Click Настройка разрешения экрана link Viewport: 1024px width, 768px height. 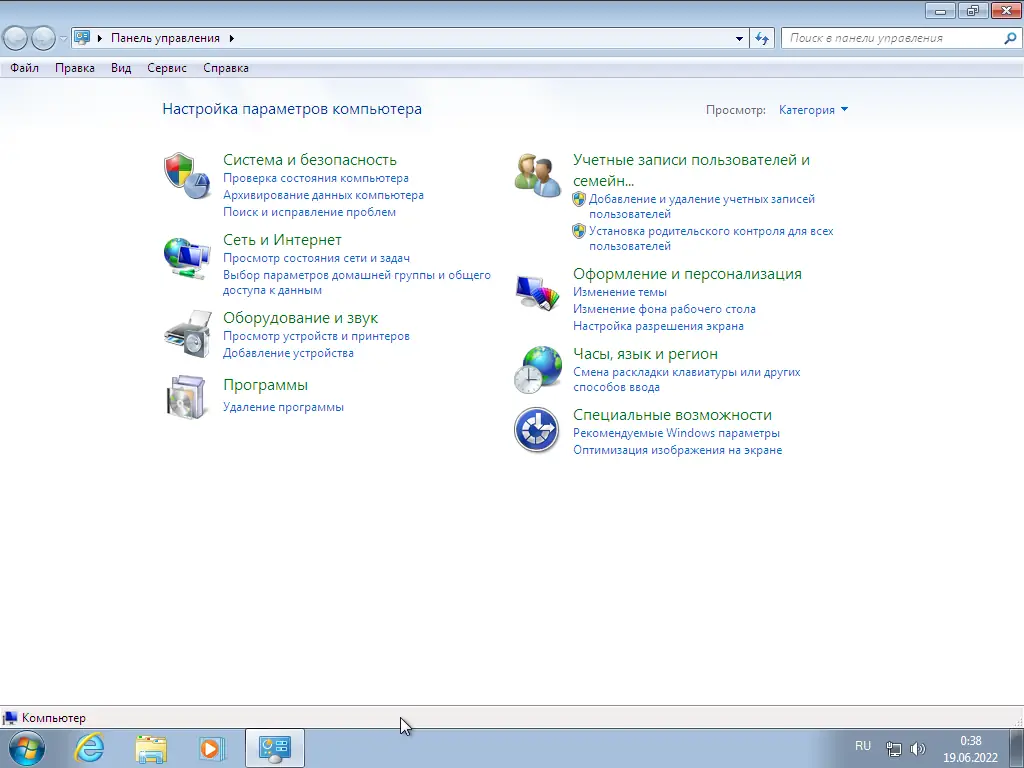point(658,326)
